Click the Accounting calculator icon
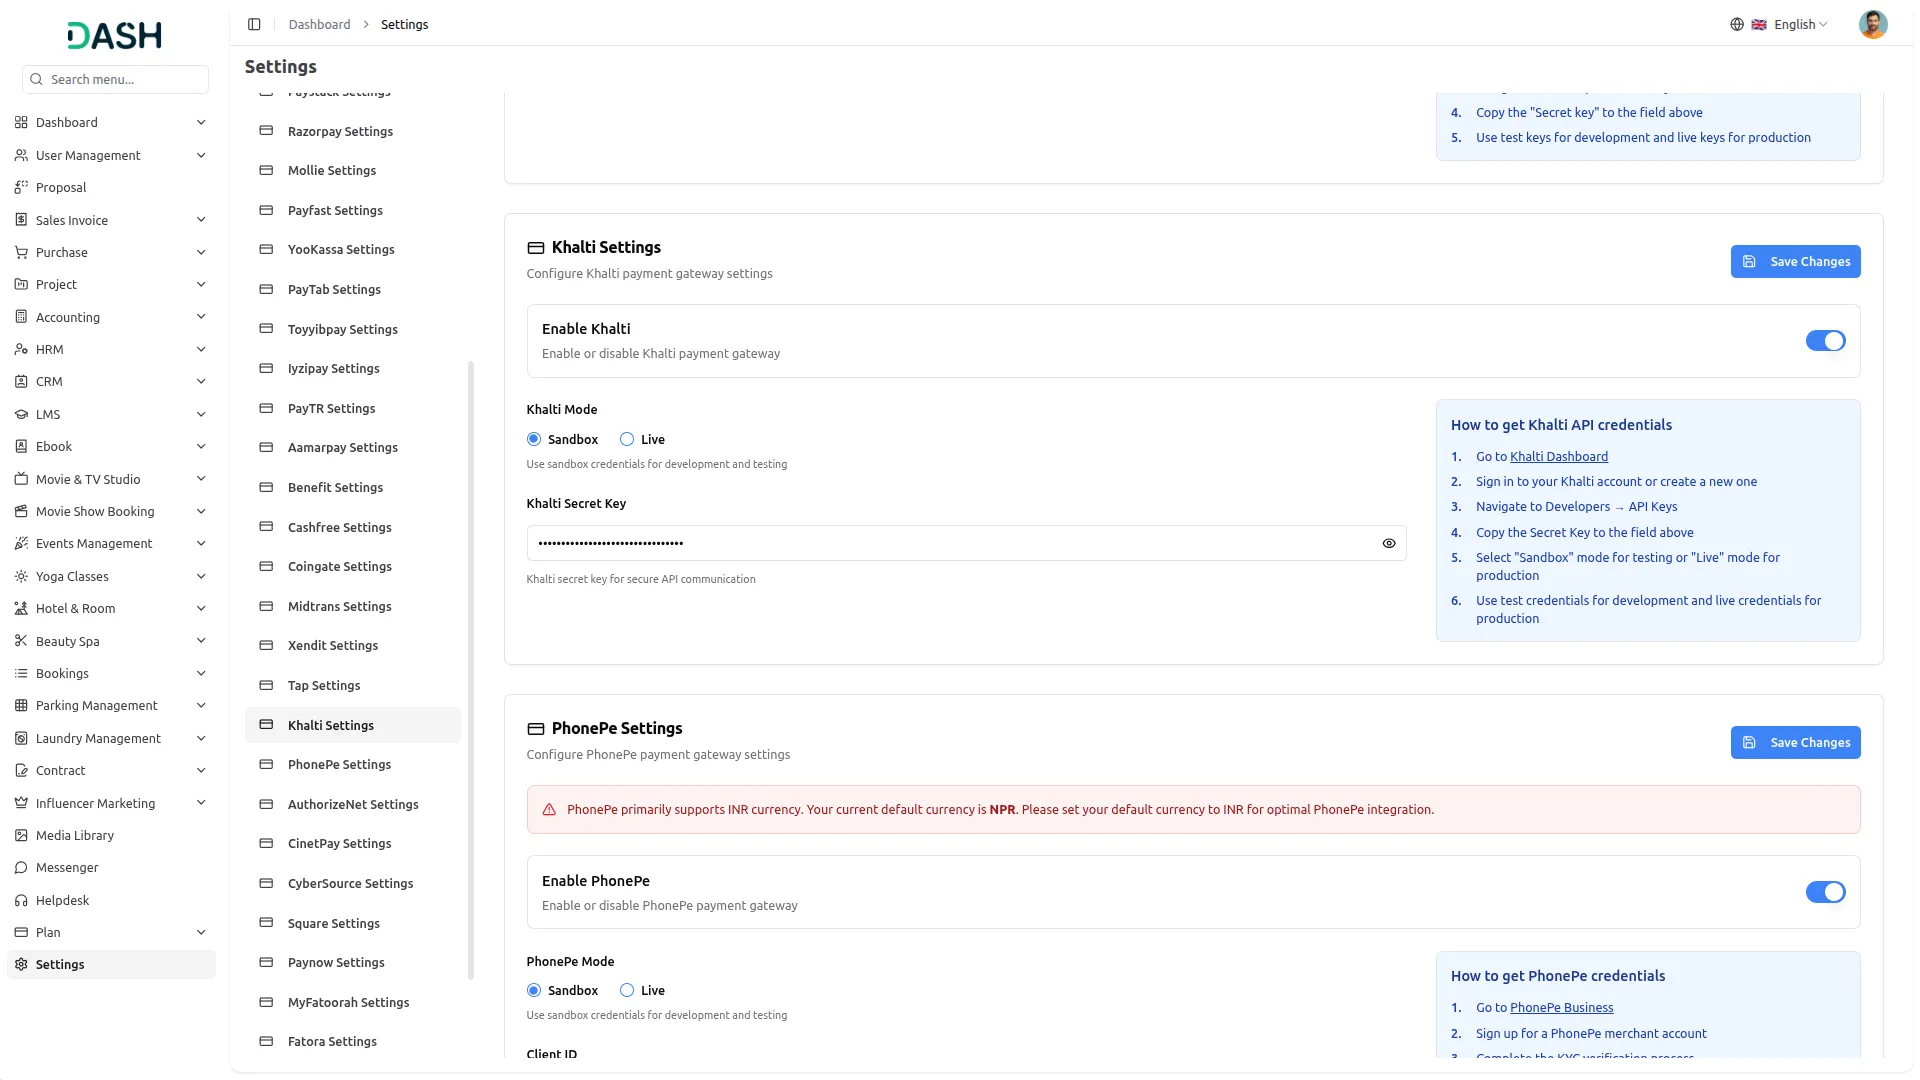 click(21, 317)
